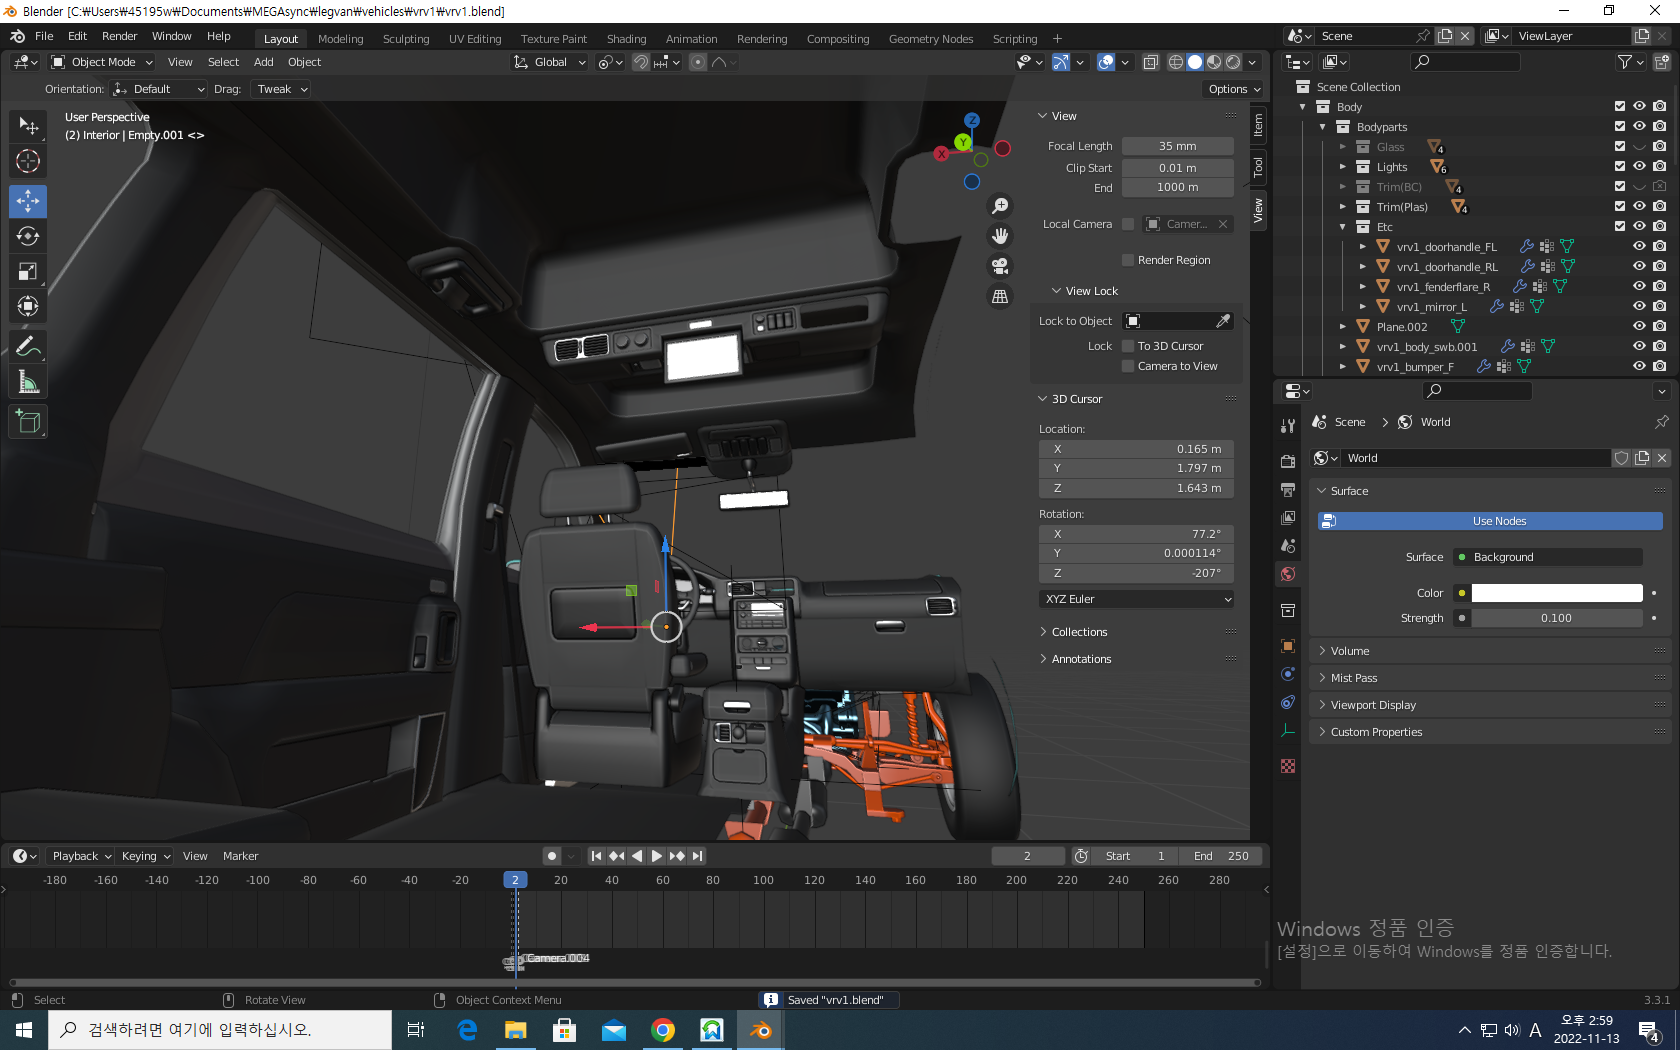1680x1050 pixels.
Task: Enable the Render Region checkbox
Action: tap(1128, 260)
